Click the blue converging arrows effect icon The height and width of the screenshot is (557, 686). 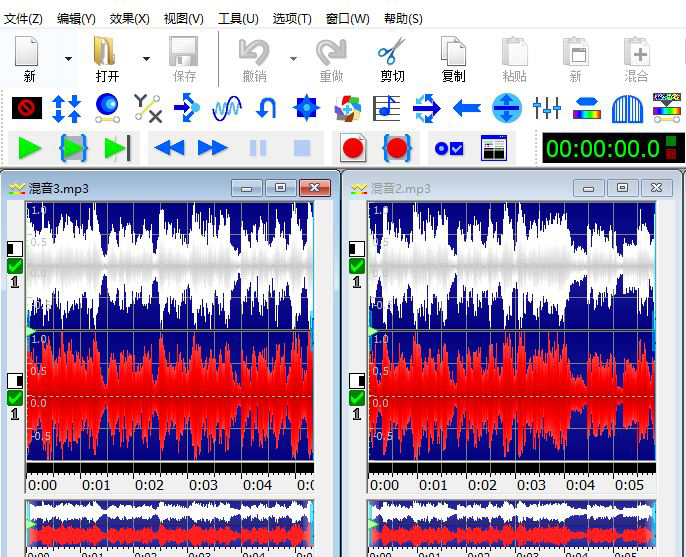coord(187,108)
